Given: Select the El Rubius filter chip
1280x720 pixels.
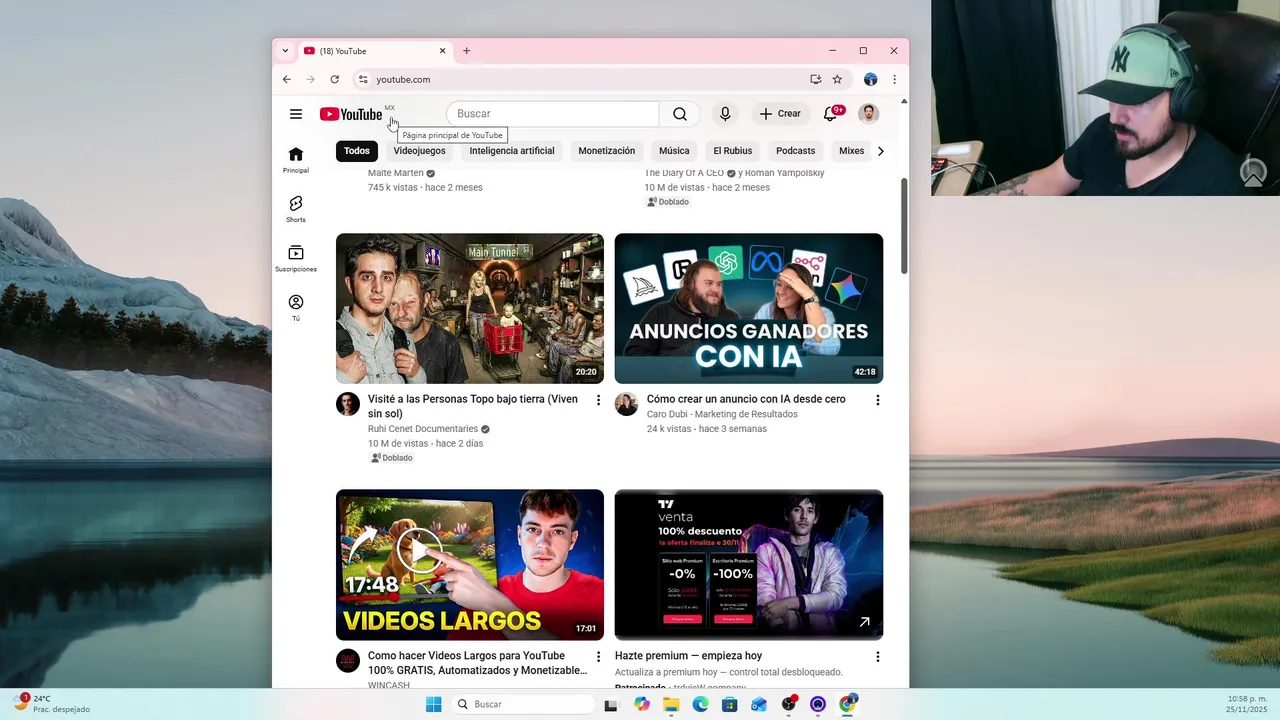Looking at the screenshot, I should click(733, 151).
